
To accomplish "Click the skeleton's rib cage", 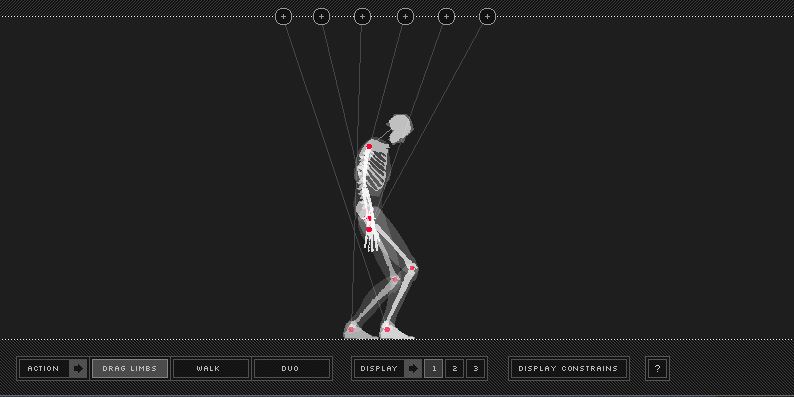I will pyautogui.click(x=376, y=170).
